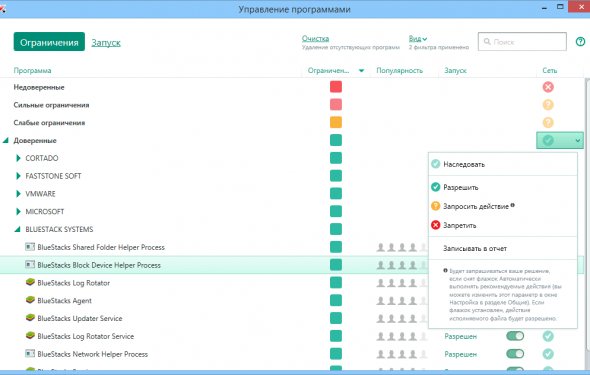Viewport: 590px width, 375px height.
Task: Open the Запуск tab link
Action: point(106,43)
